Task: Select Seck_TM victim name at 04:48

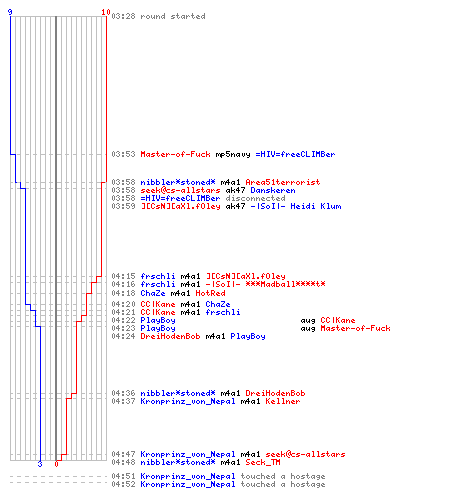Action: [x=263, y=462]
